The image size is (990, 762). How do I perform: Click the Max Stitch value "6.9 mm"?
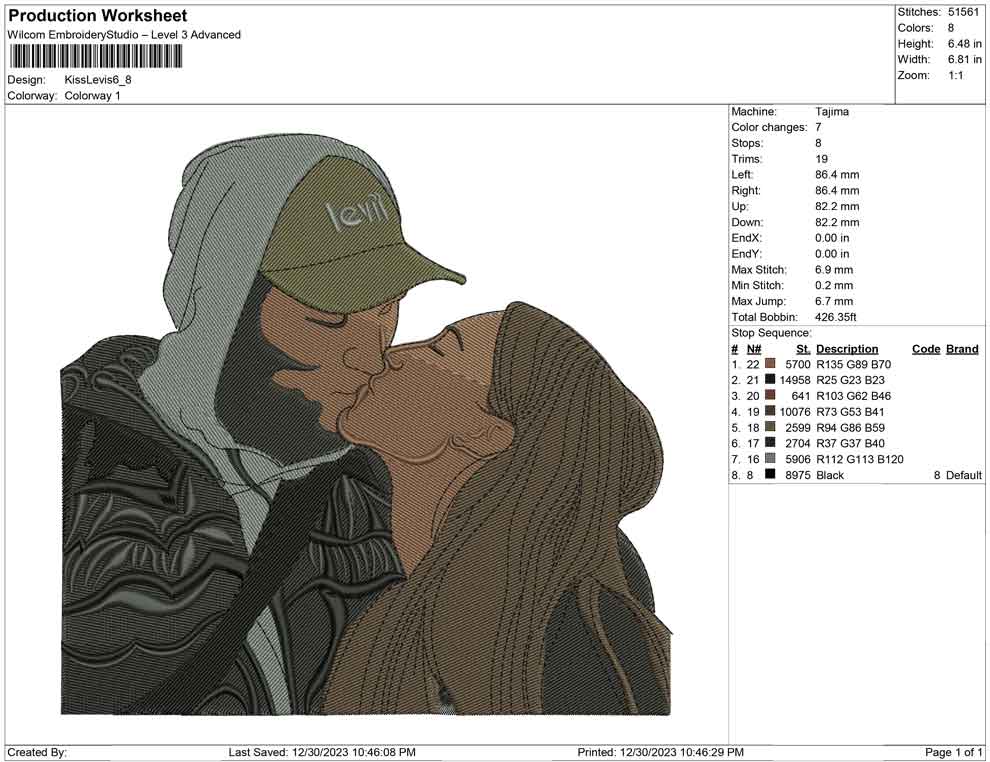(834, 270)
